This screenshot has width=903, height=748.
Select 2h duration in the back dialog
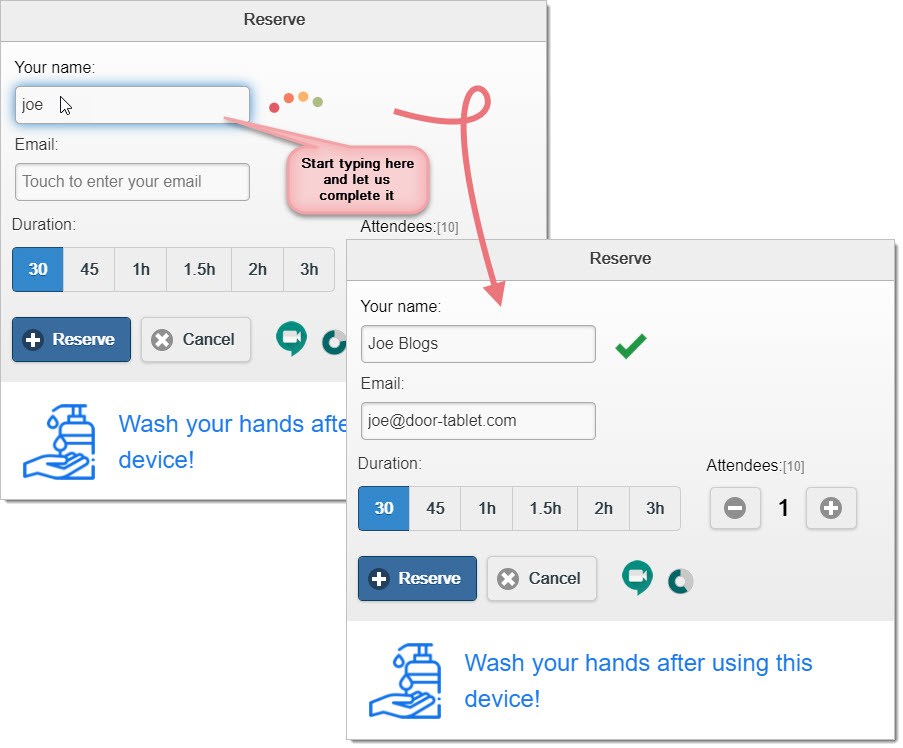coord(257,269)
